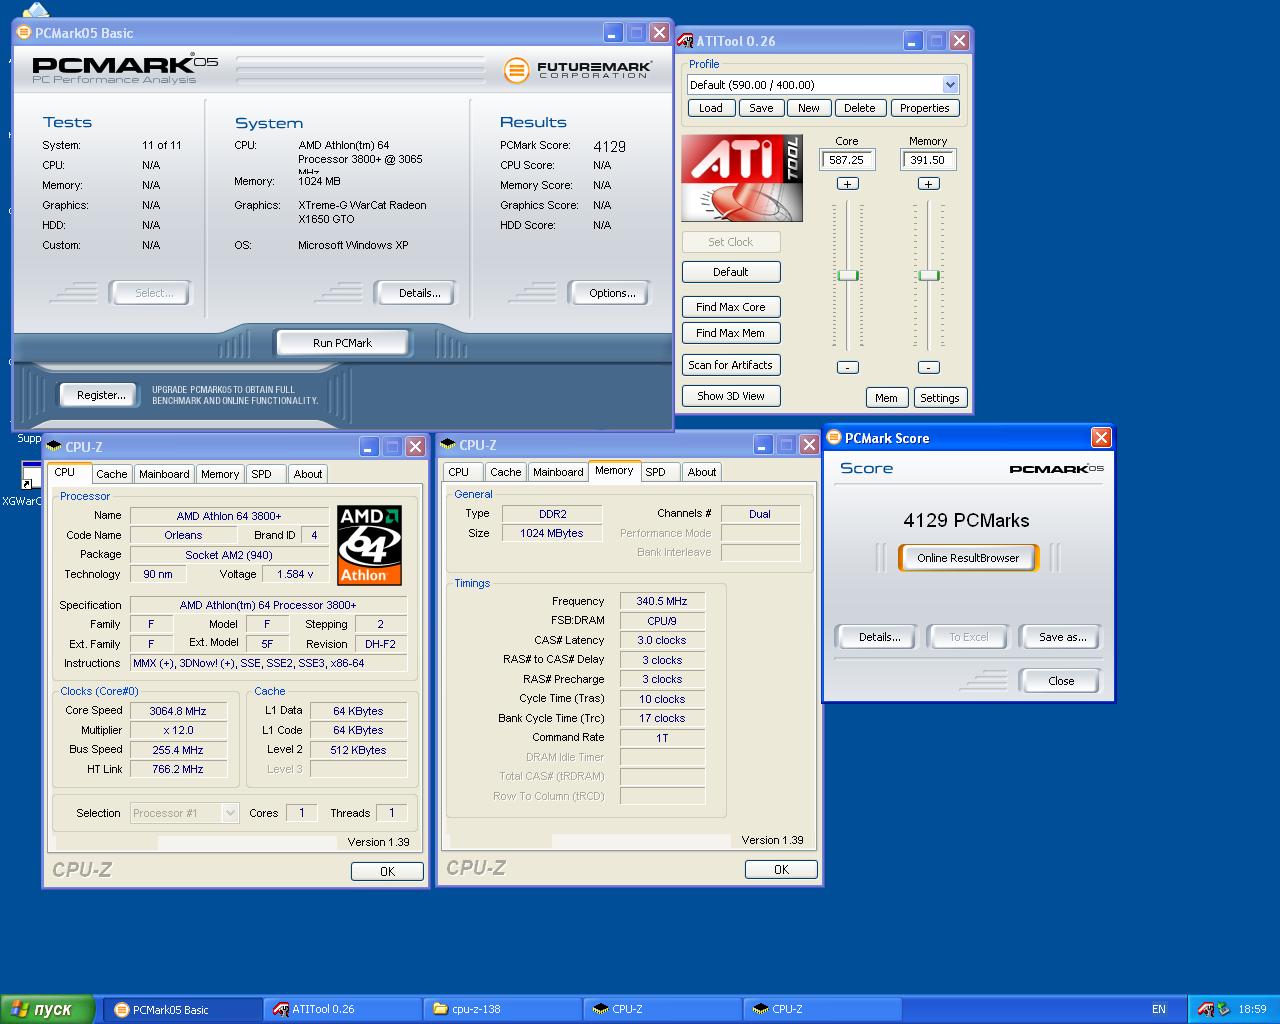
Task: Switch to Mainboard tab in left CPU-Z
Action: pos(164,474)
